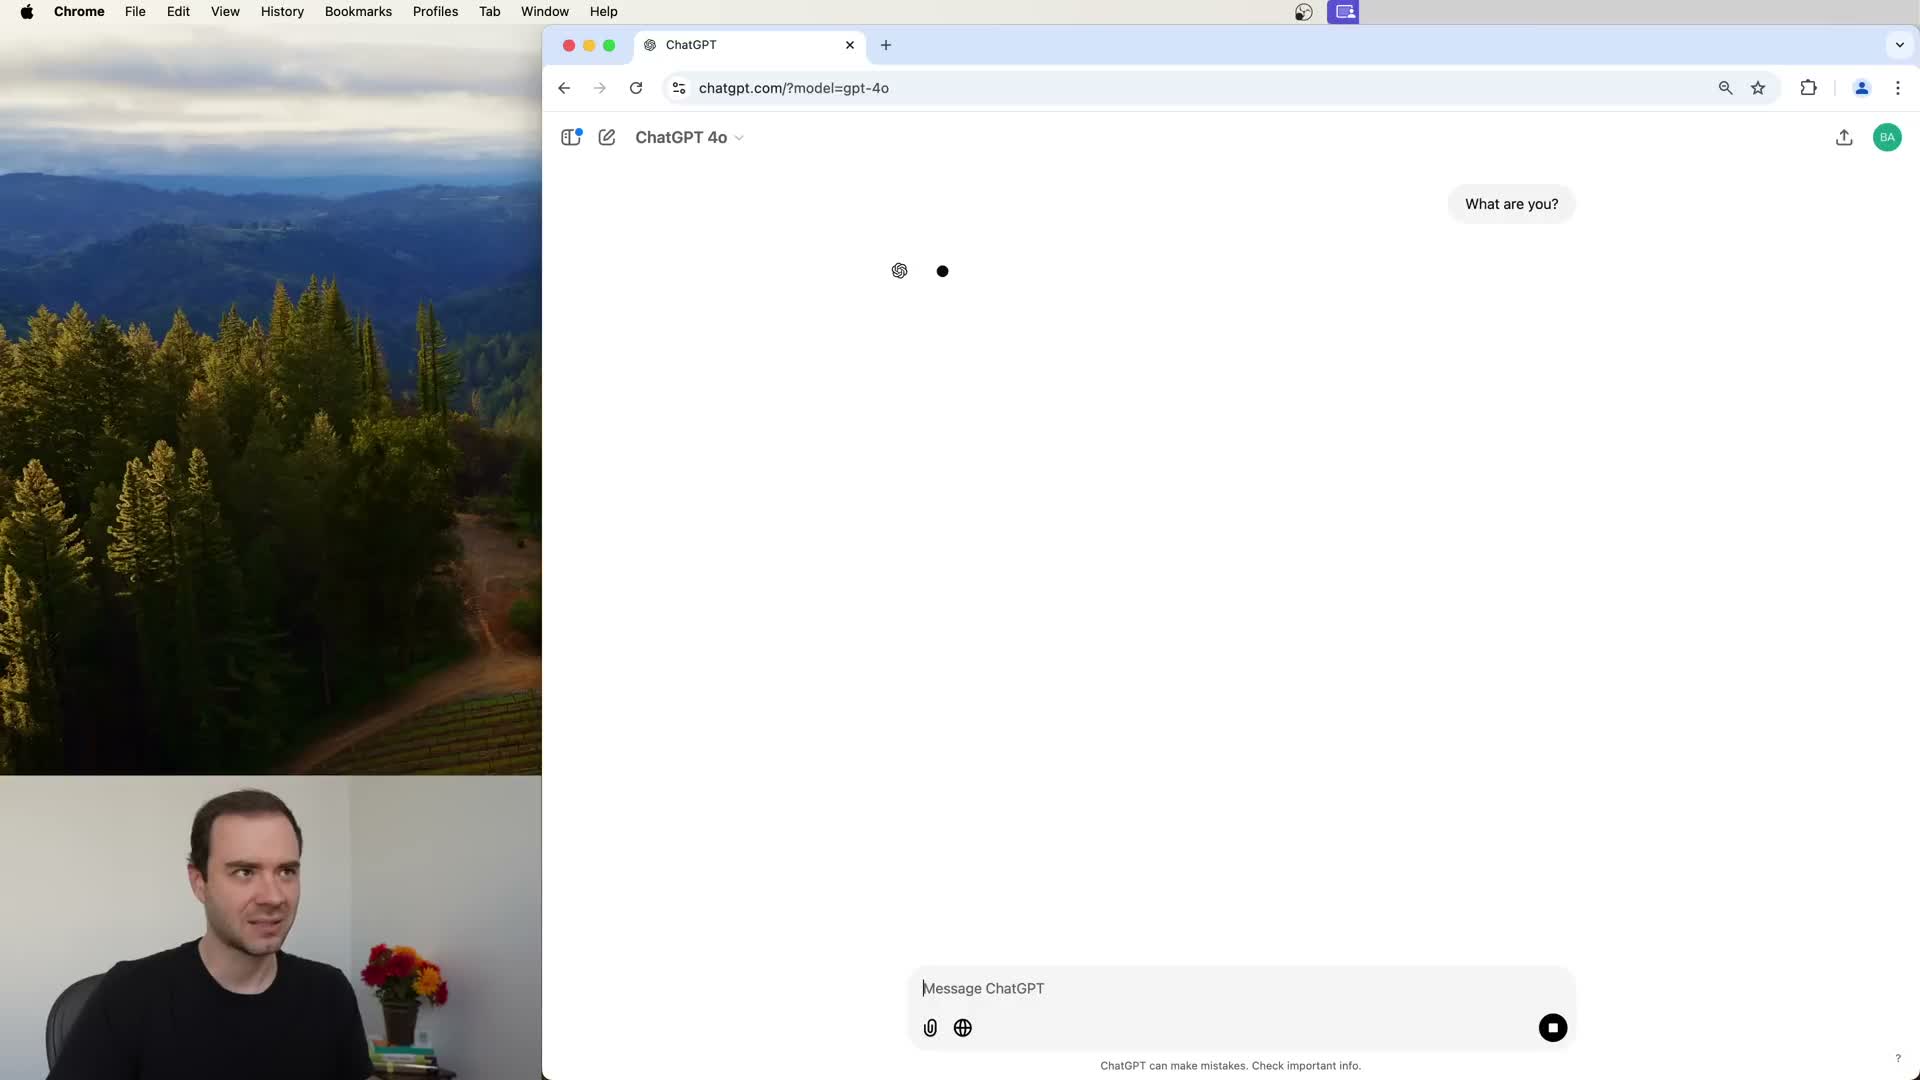Image resolution: width=1920 pixels, height=1080 pixels.
Task: Click the zoom magnifier in address bar
Action: (1725, 88)
